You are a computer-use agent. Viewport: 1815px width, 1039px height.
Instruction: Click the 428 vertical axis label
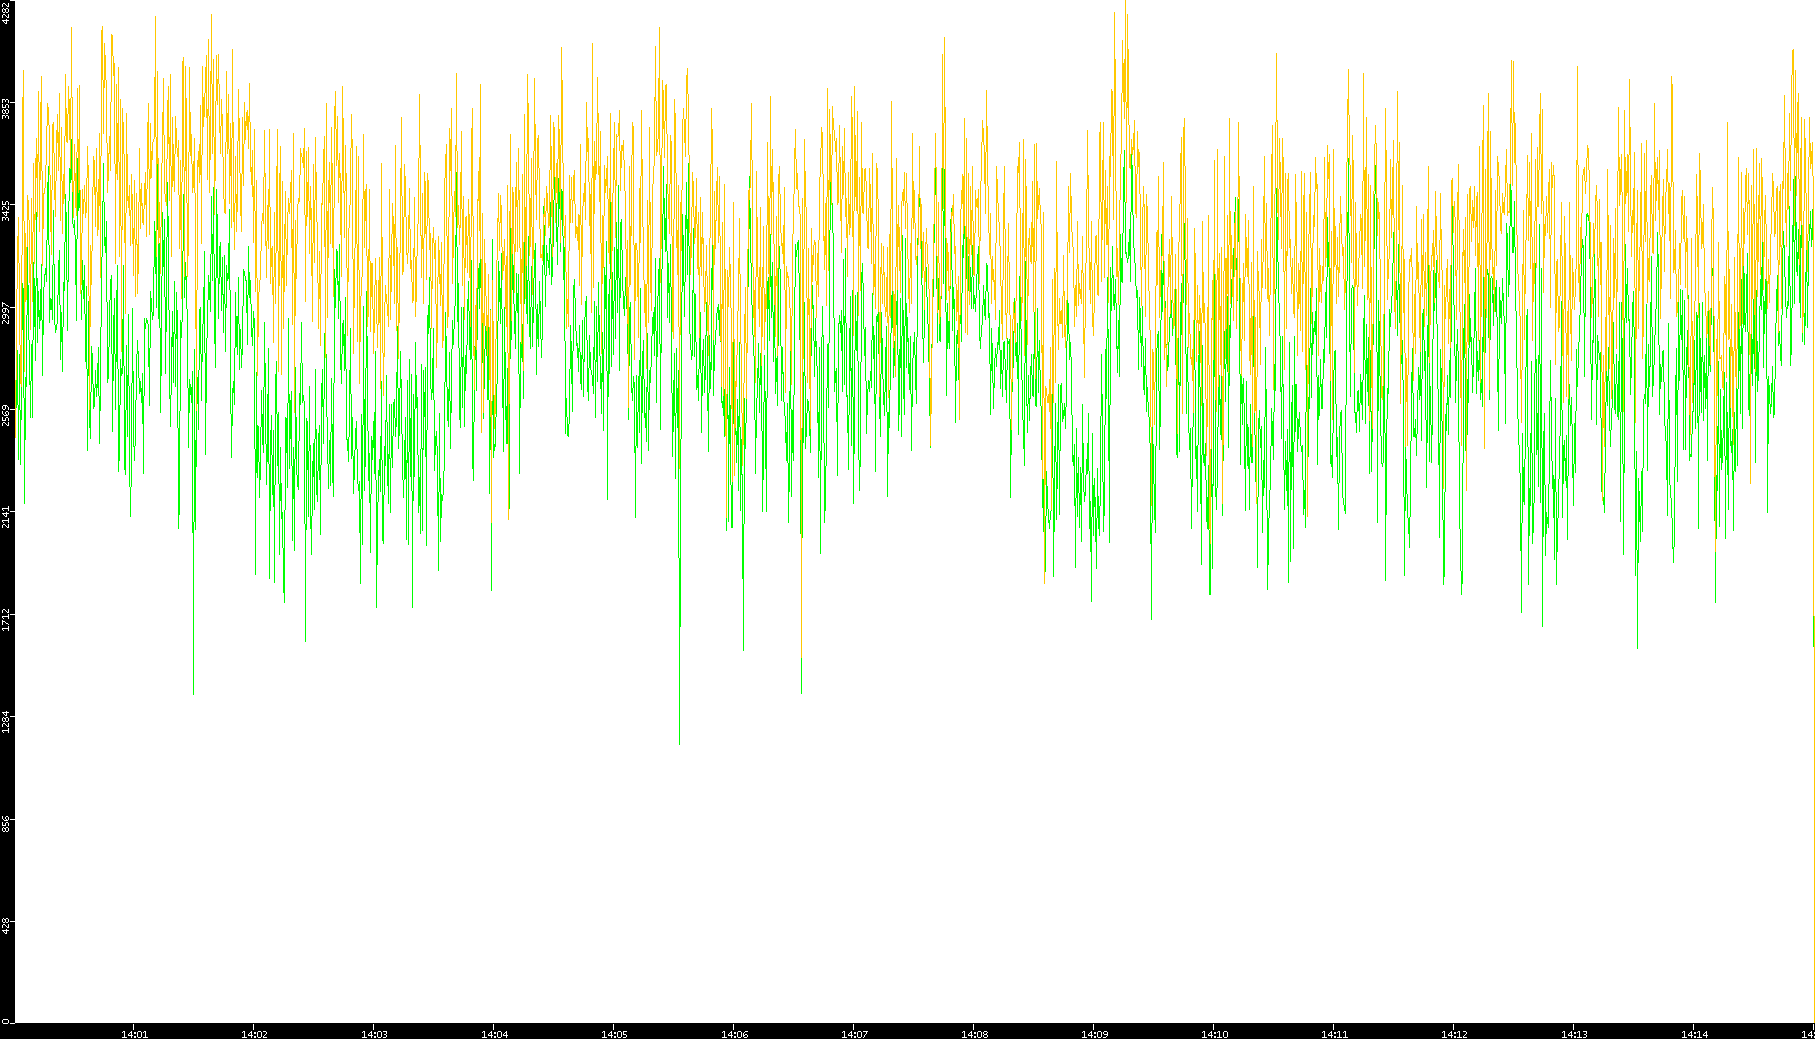[7, 926]
